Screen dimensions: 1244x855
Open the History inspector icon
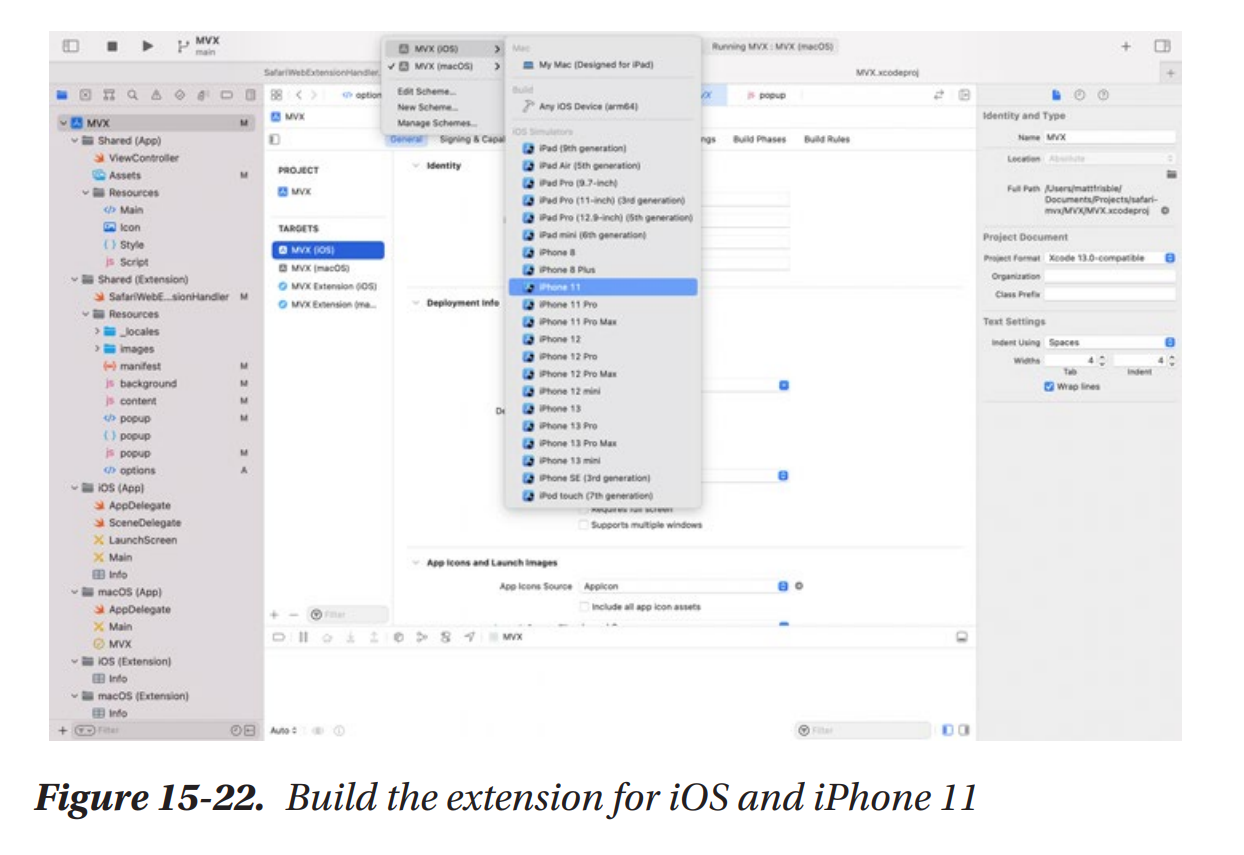click(x=1080, y=95)
